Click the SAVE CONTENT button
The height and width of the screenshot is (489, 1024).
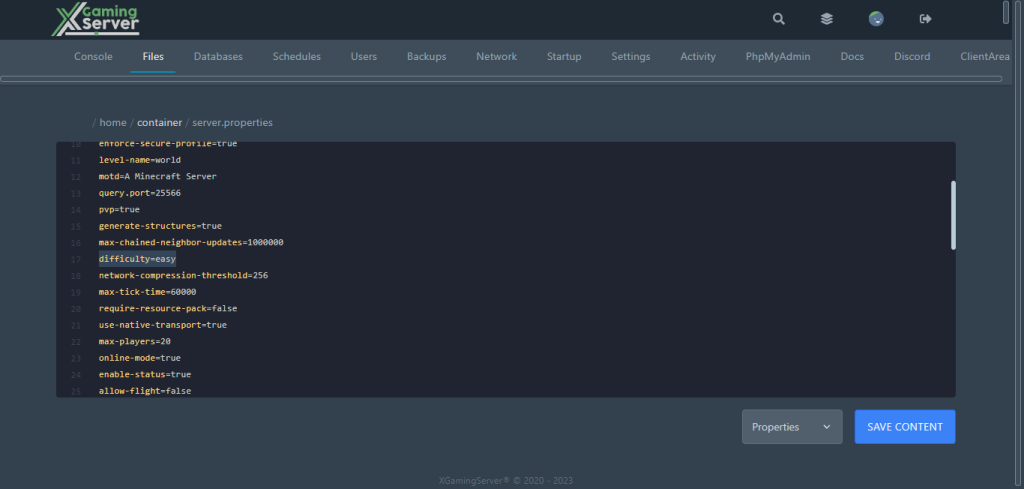click(905, 427)
